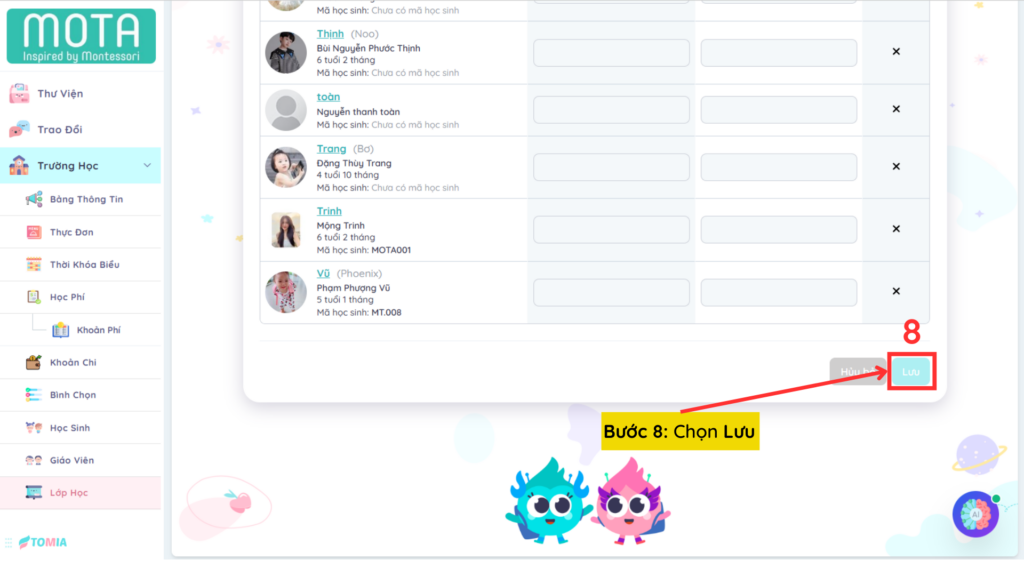This screenshot has height=576, width=1024.
Task: Click the Thời Khóa Biểu timetable icon
Action: tap(34, 264)
